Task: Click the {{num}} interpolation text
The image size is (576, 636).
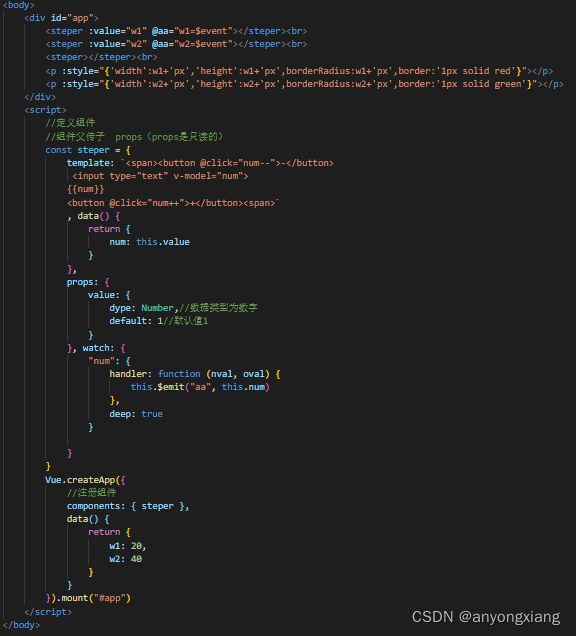Action: (x=86, y=189)
